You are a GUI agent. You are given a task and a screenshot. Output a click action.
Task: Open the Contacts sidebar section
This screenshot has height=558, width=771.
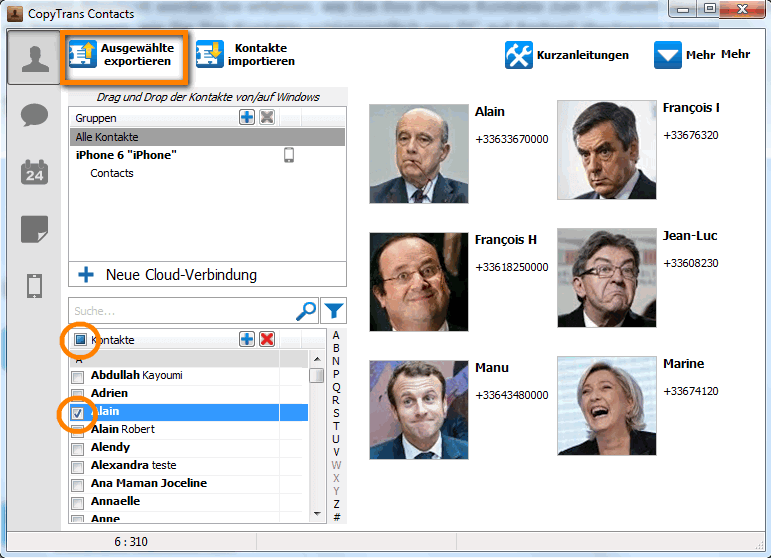[x=34, y=58]
